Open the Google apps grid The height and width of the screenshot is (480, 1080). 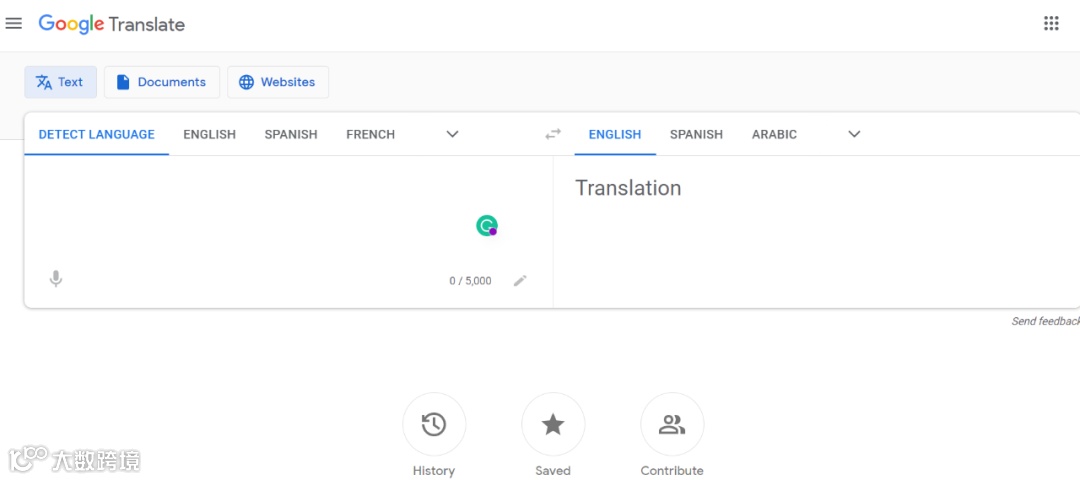1051,23
